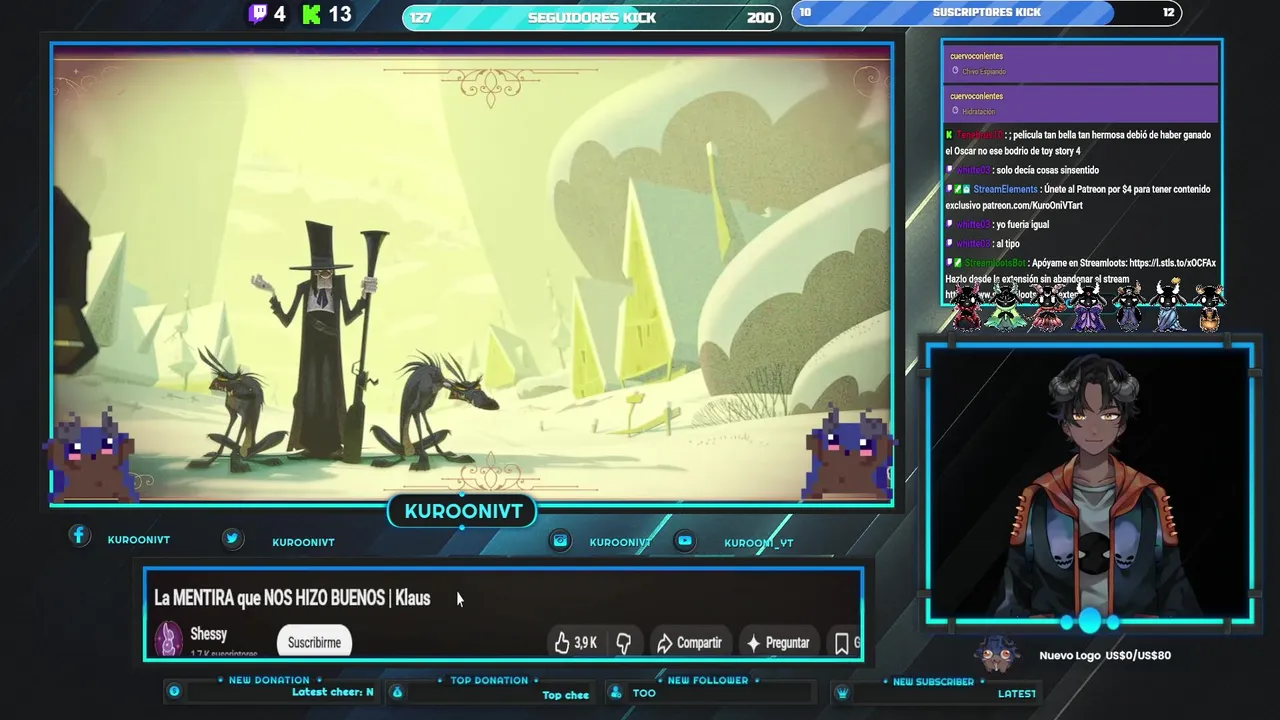Image resolution: width=1280 pixels, height=720 pixels.
Task: Click the green-dress chibi character
Action: 1005,306
